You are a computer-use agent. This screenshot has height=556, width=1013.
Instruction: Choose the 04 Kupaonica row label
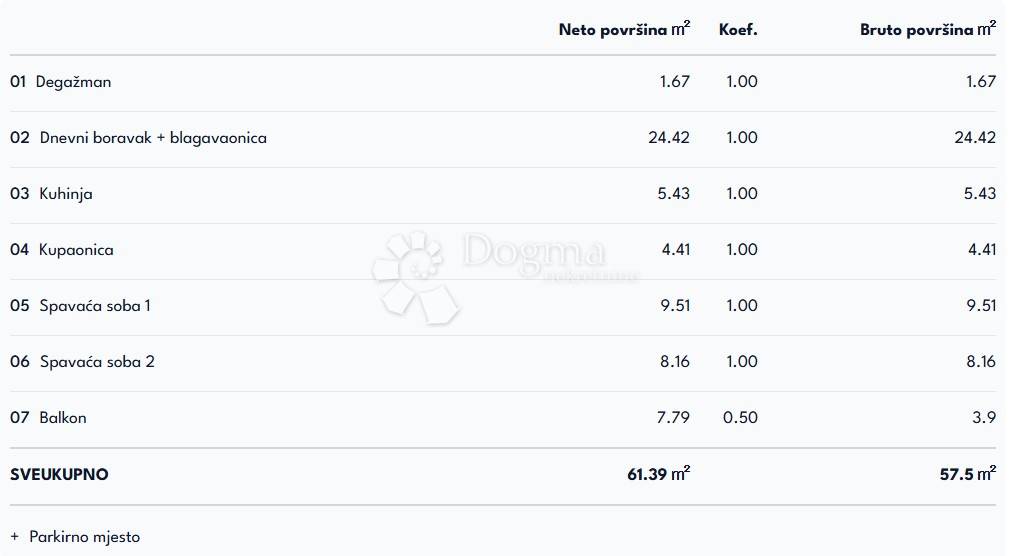pyautogui.click(x=62, y=250)
